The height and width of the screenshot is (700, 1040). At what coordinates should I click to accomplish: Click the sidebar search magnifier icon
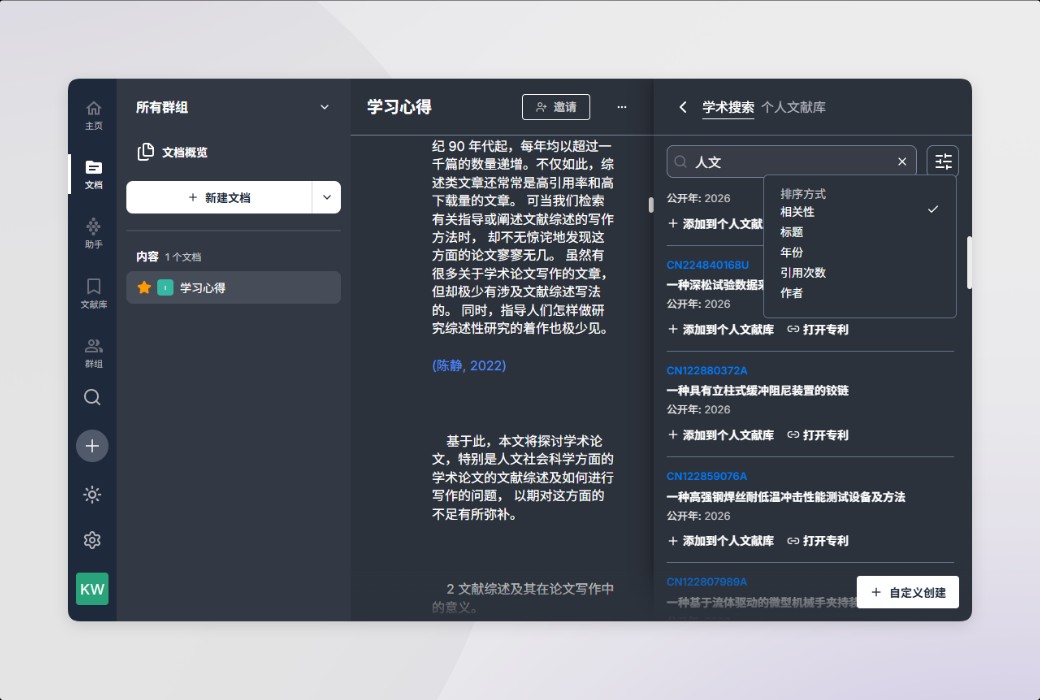click(x=92, y=397)
